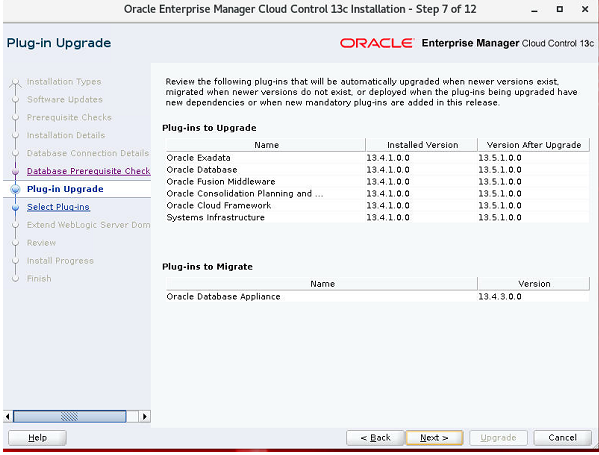Click the Version header in Migrate table
Screen dimensions: 599x455
pyautogui.click(x=534, y=284)
